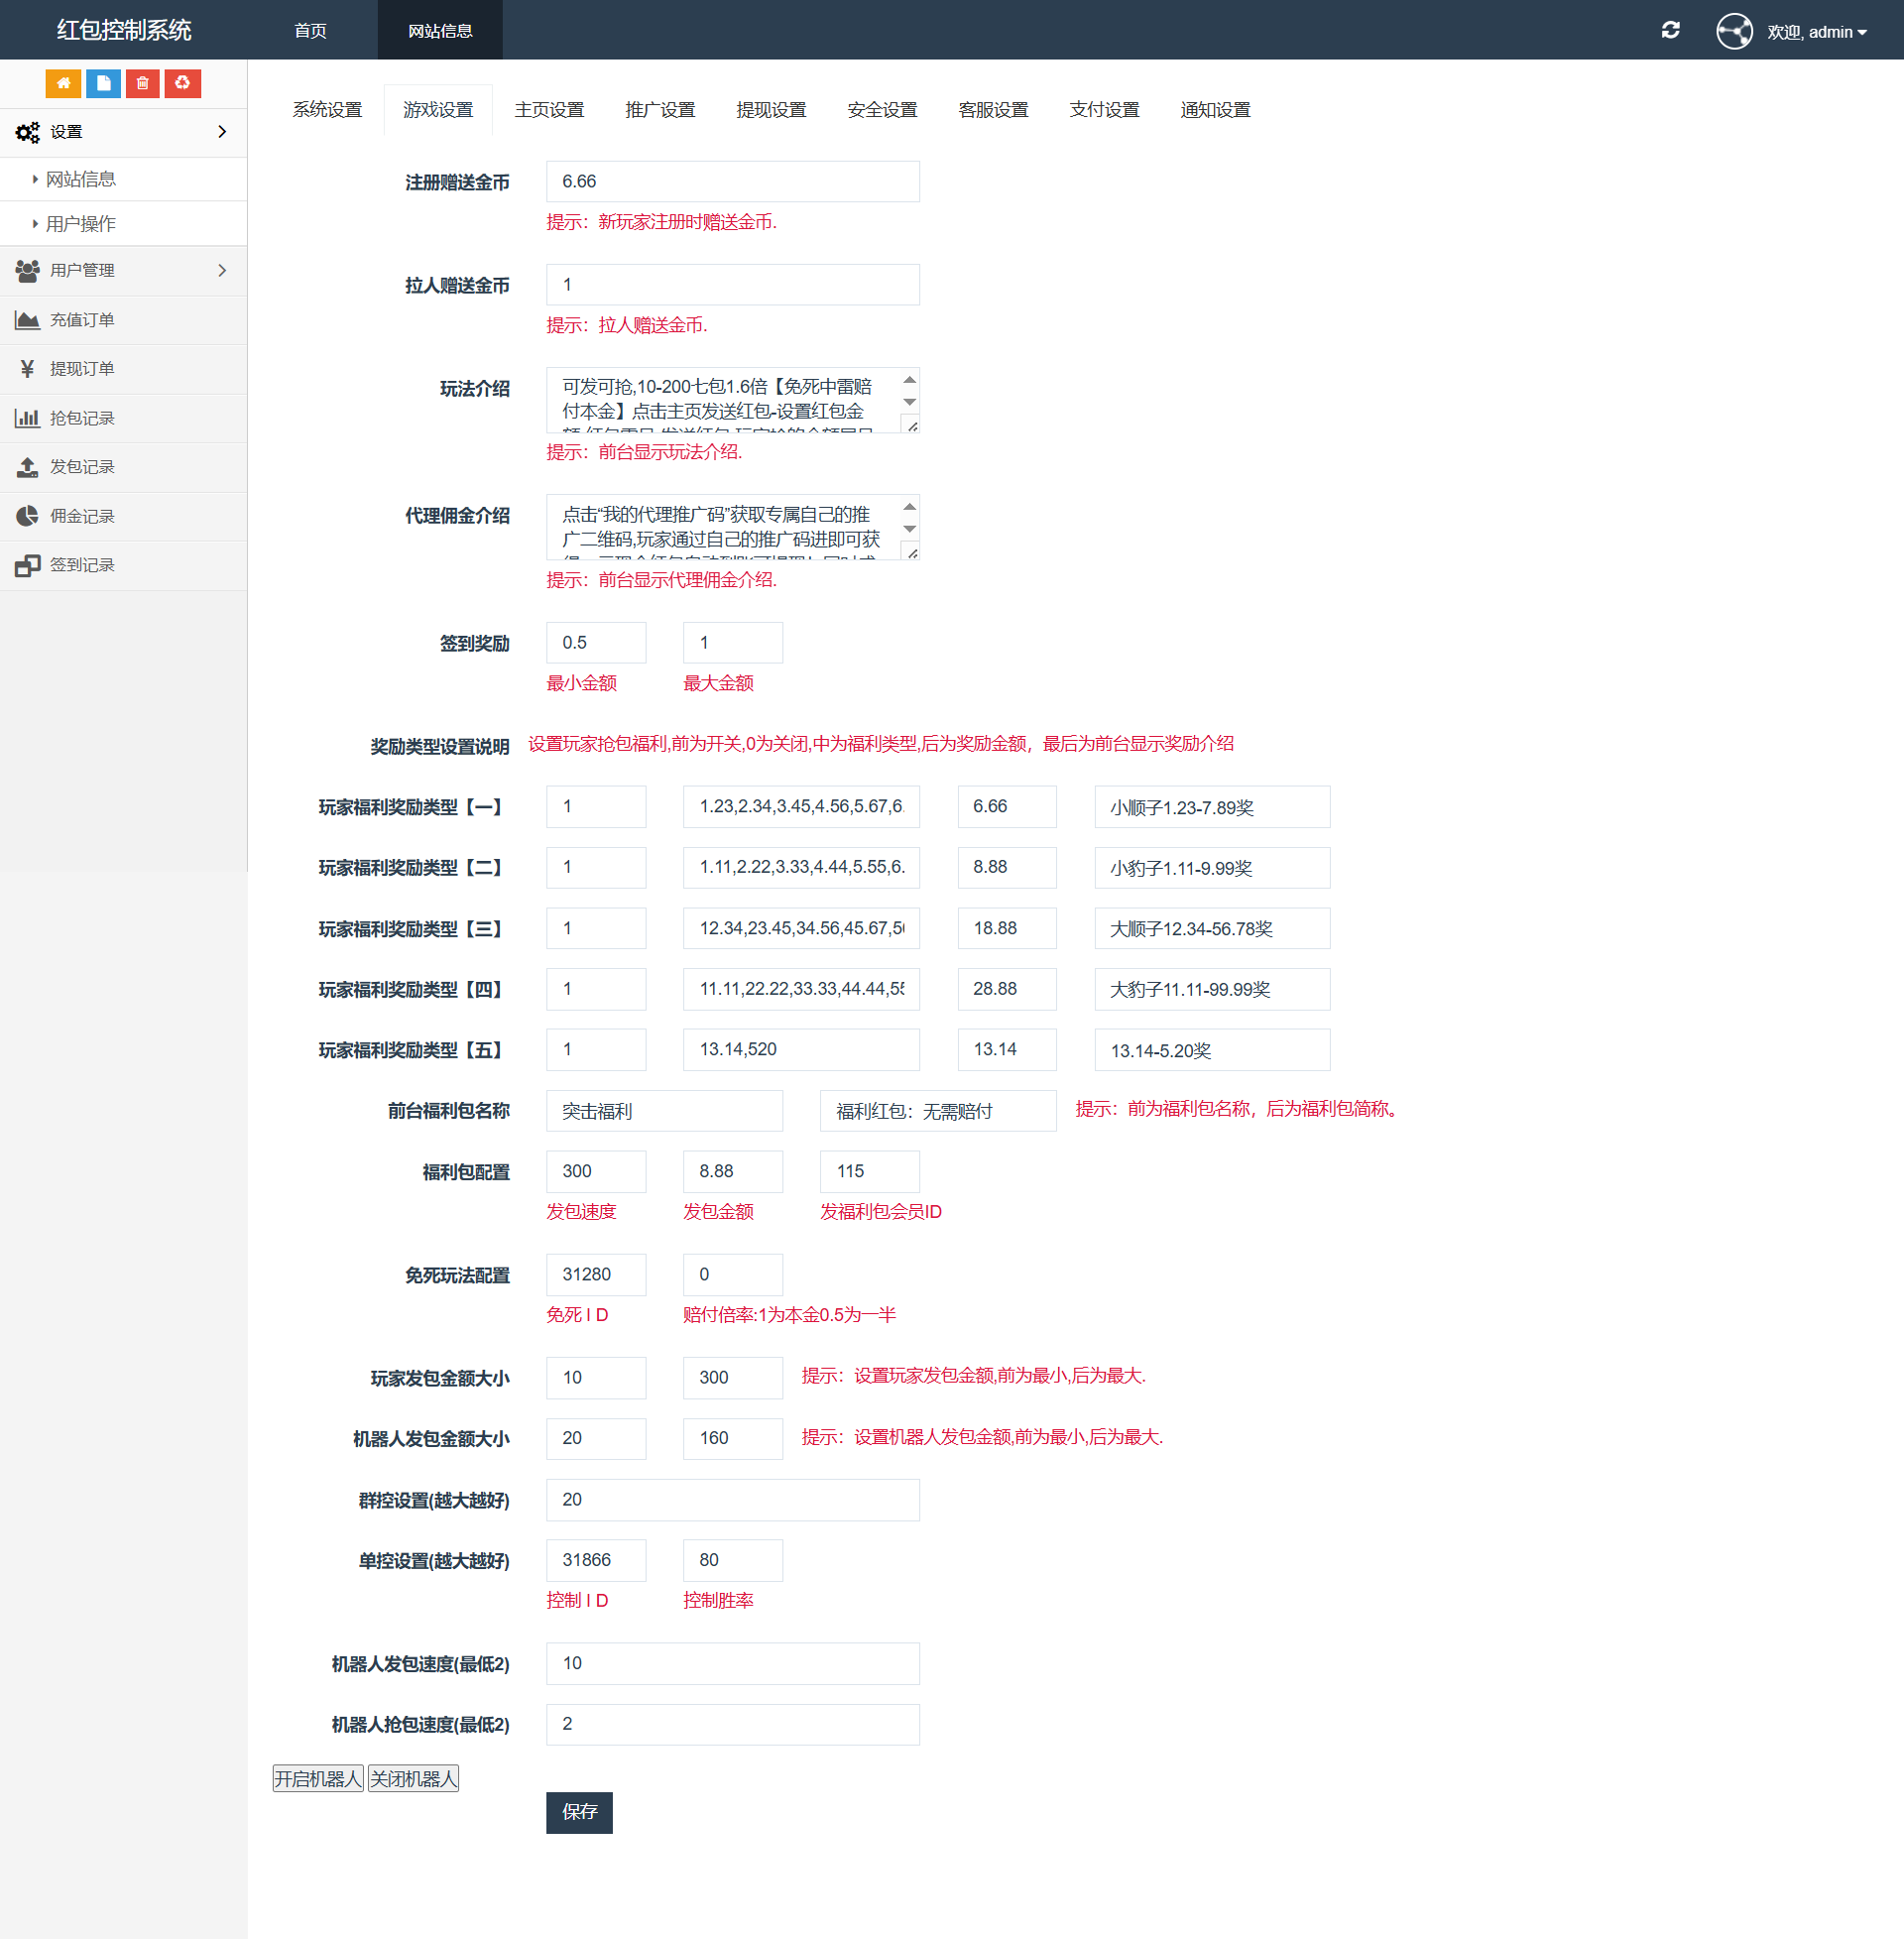Open 提现订单 with the yen icon

[82, 369]
